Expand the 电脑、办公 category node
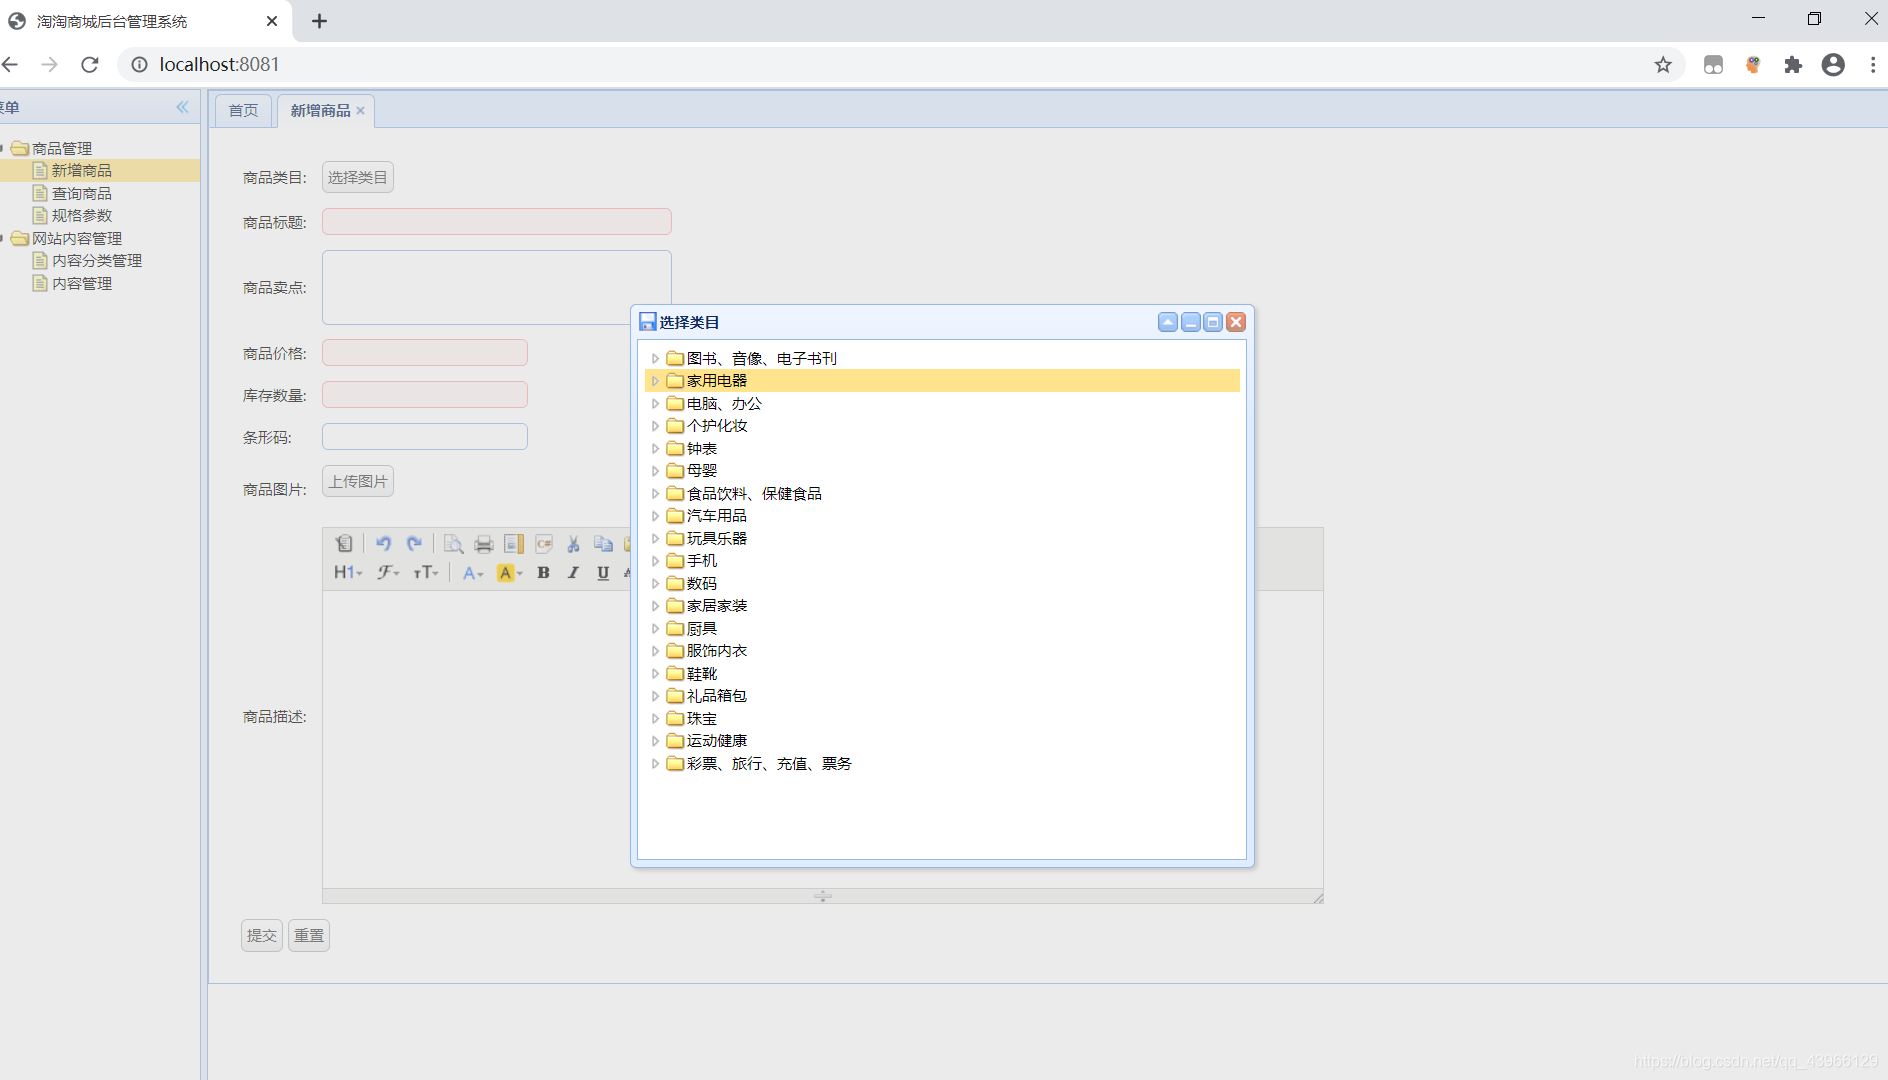The height and width of the screenshot is (1080, 1888). pos(656,404)
